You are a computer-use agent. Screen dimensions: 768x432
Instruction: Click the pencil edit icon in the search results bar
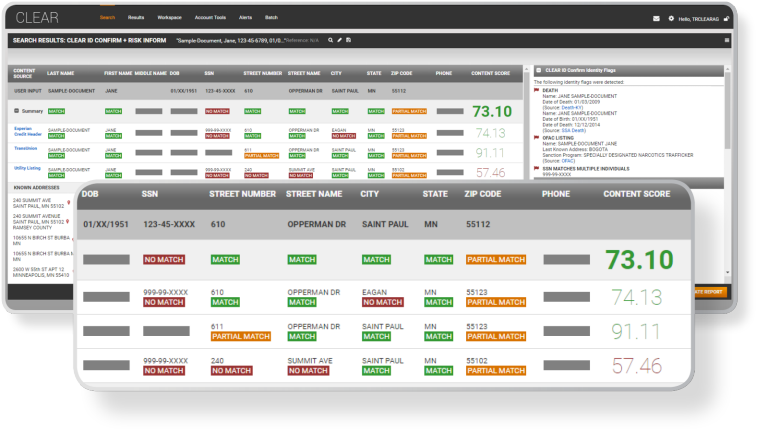click(x=340, y=40)
